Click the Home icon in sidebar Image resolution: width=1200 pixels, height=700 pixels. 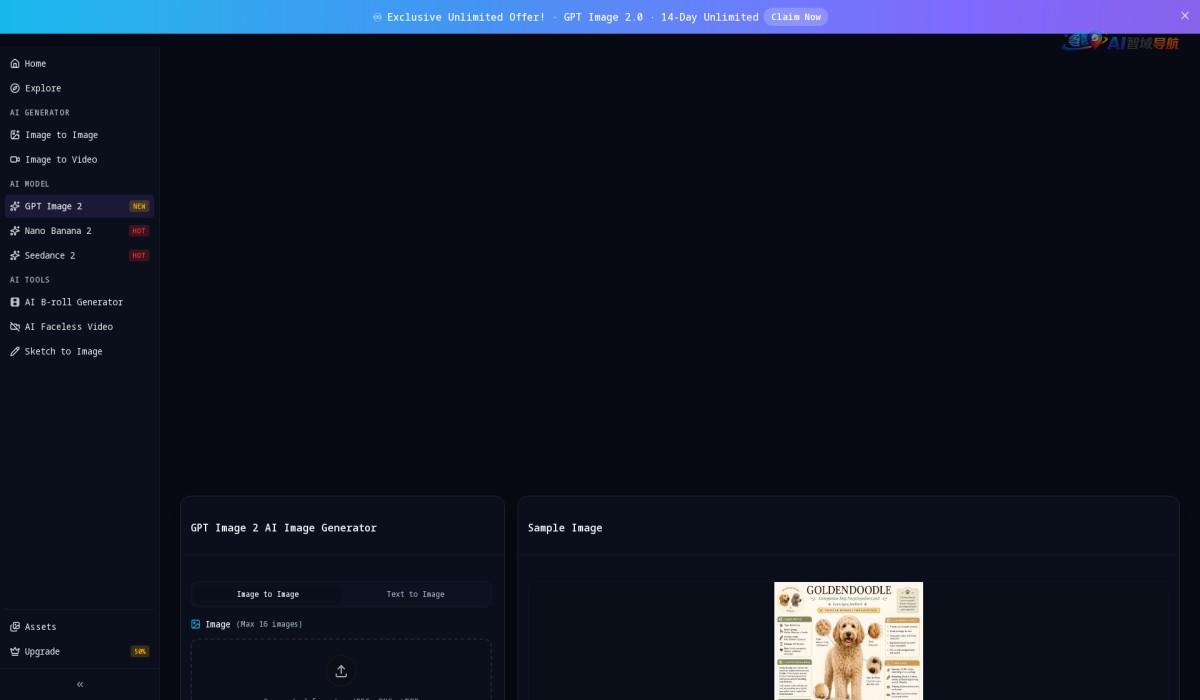[15, 64]
